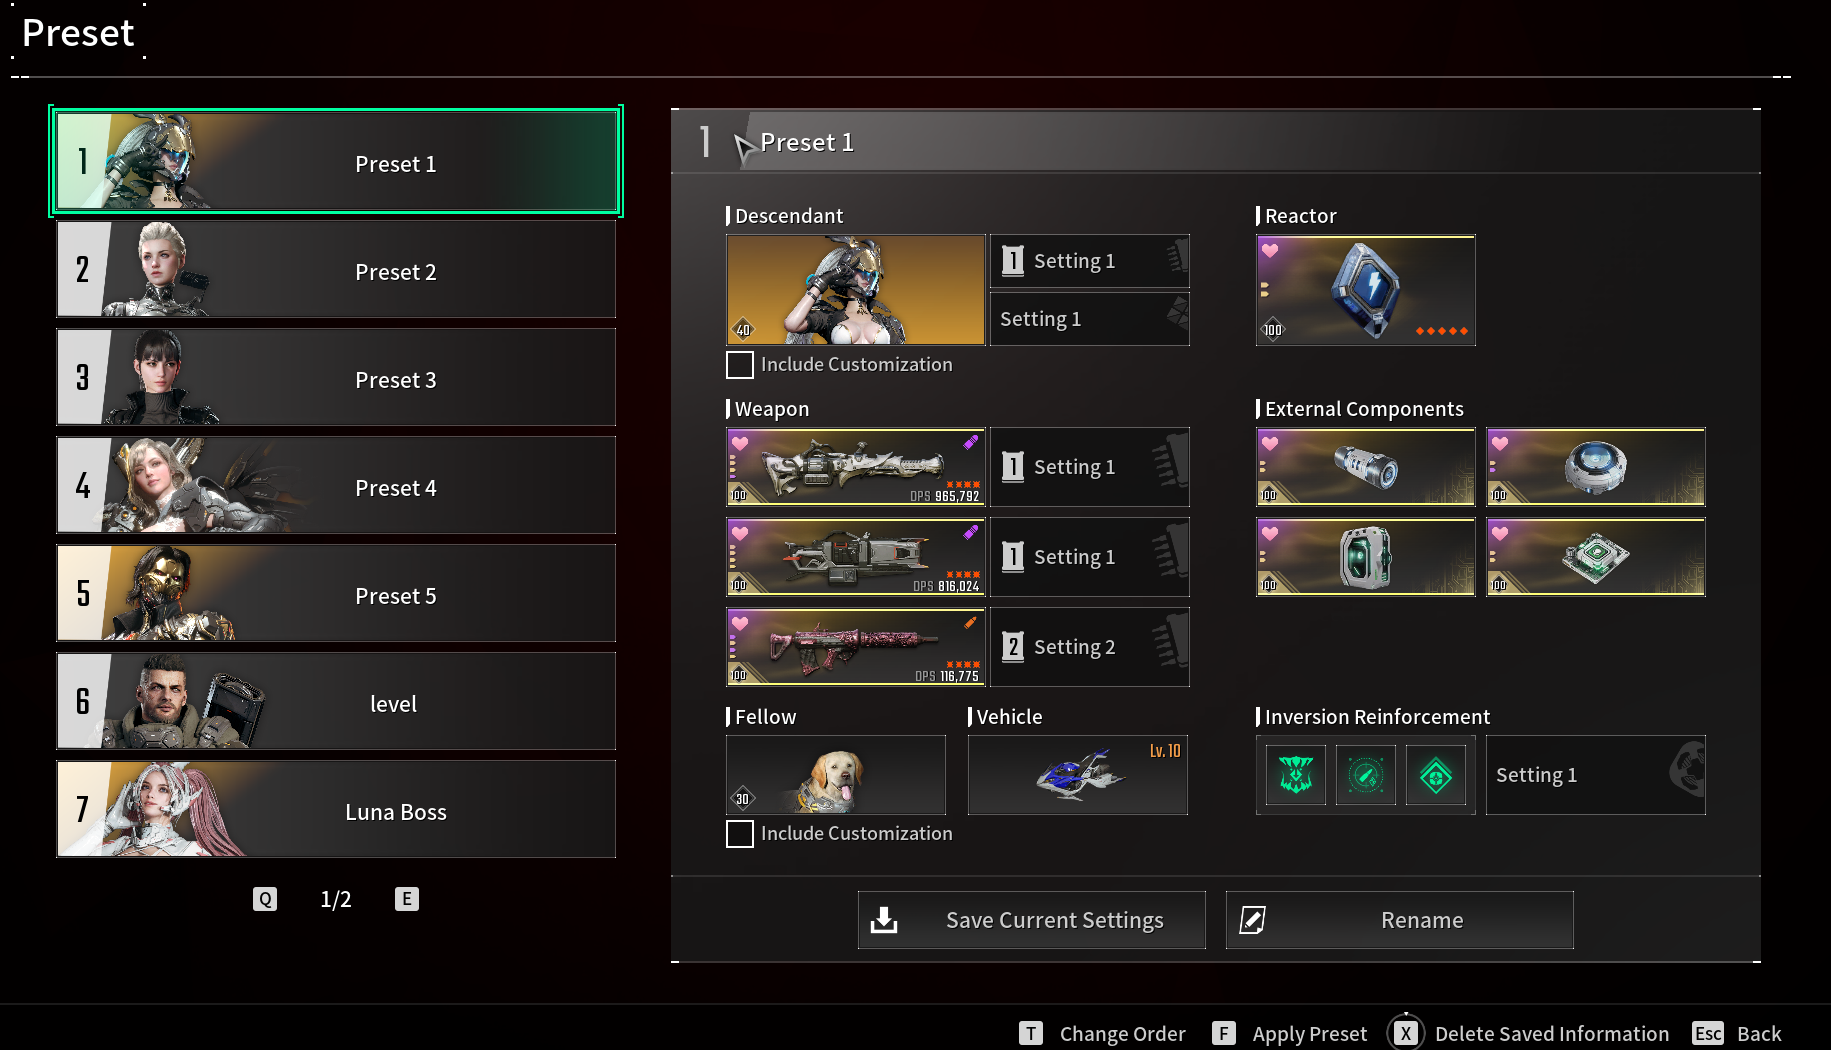This screenshot has width=1831, height=1050.
Task: Click Save Current Settings button
Action: [x=1031, y=920]
